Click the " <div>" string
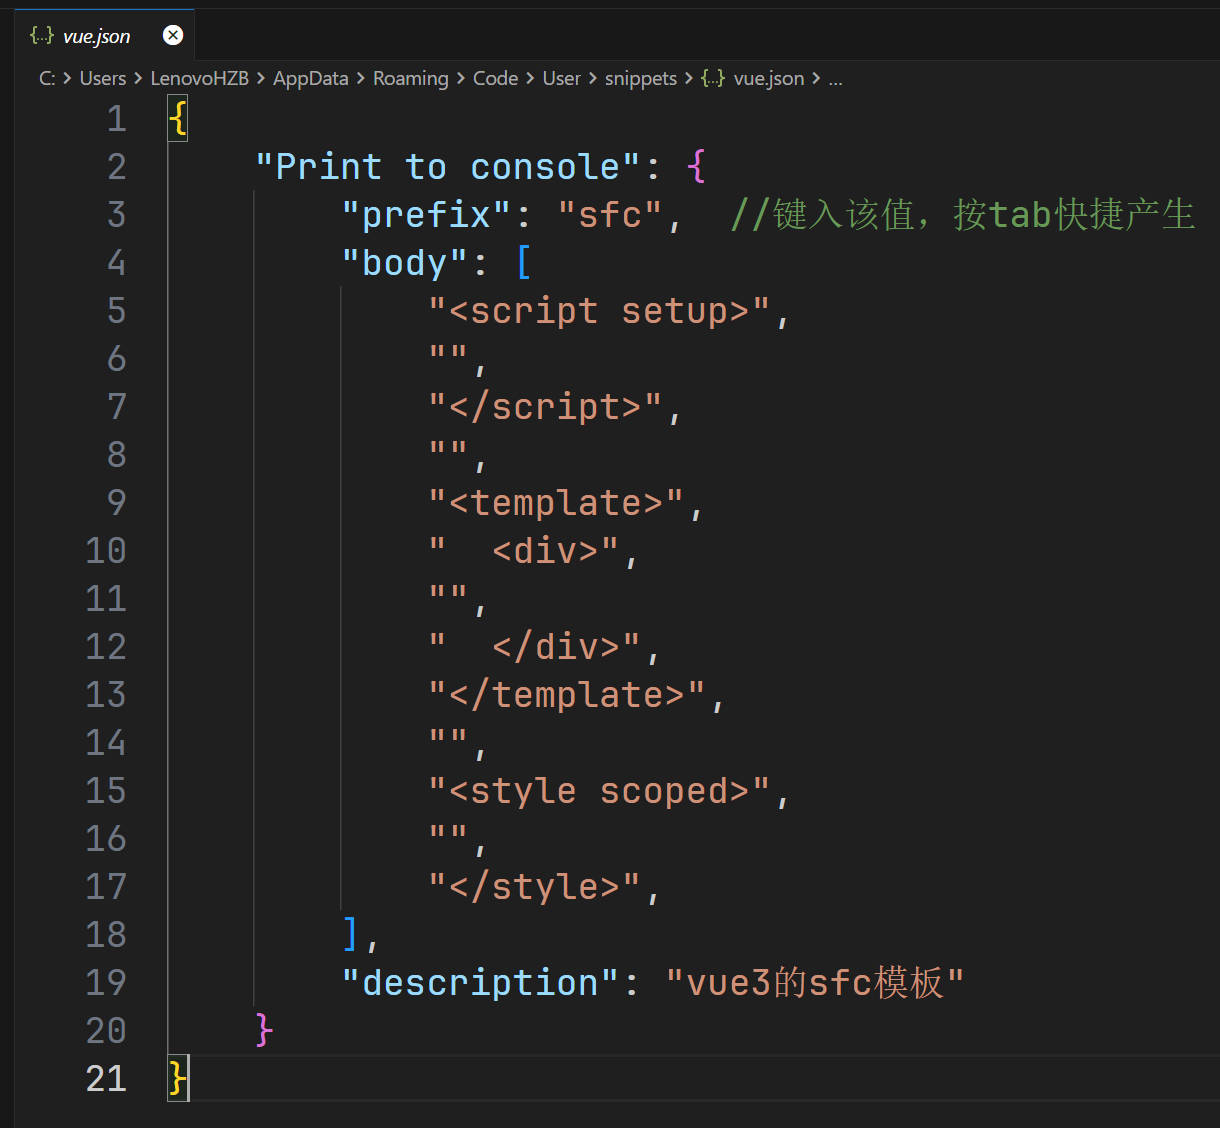1220x1128 pixels. pyautogui.click(x=523, y=551)
